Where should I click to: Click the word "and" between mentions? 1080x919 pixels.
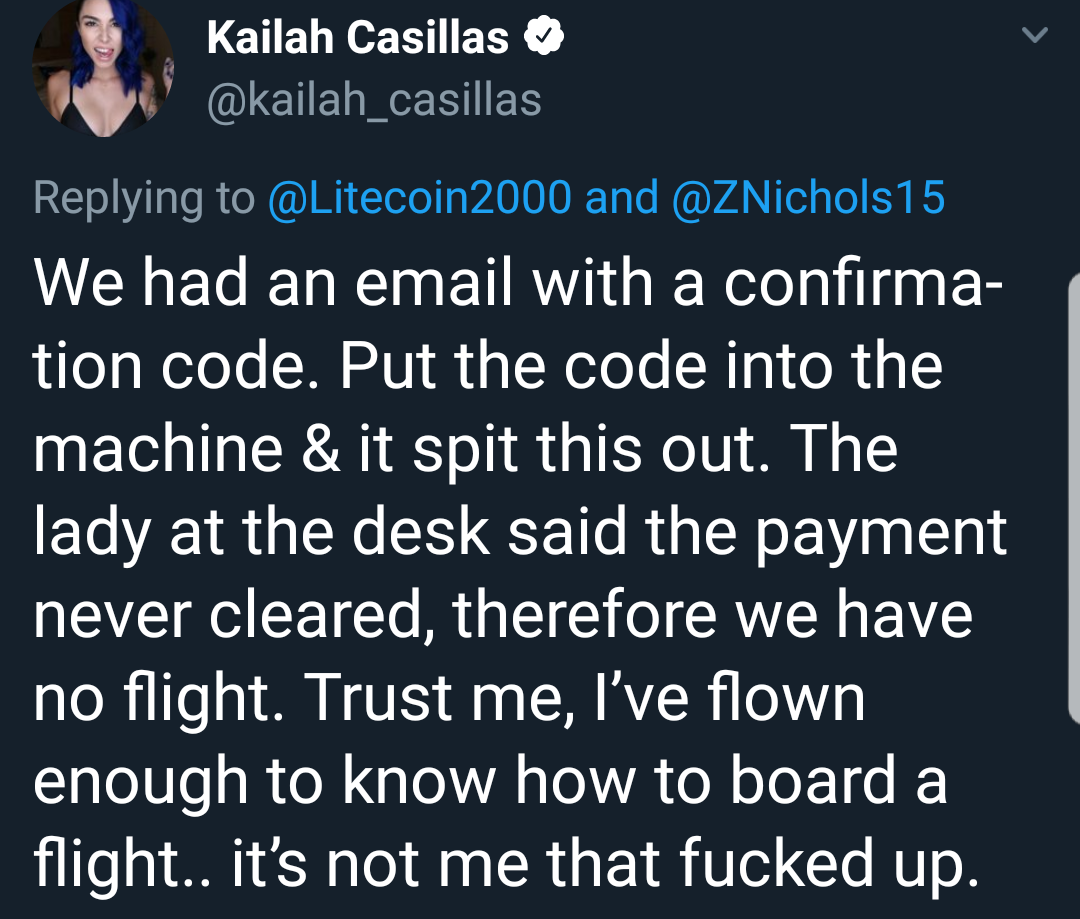[x=621, y=198]
